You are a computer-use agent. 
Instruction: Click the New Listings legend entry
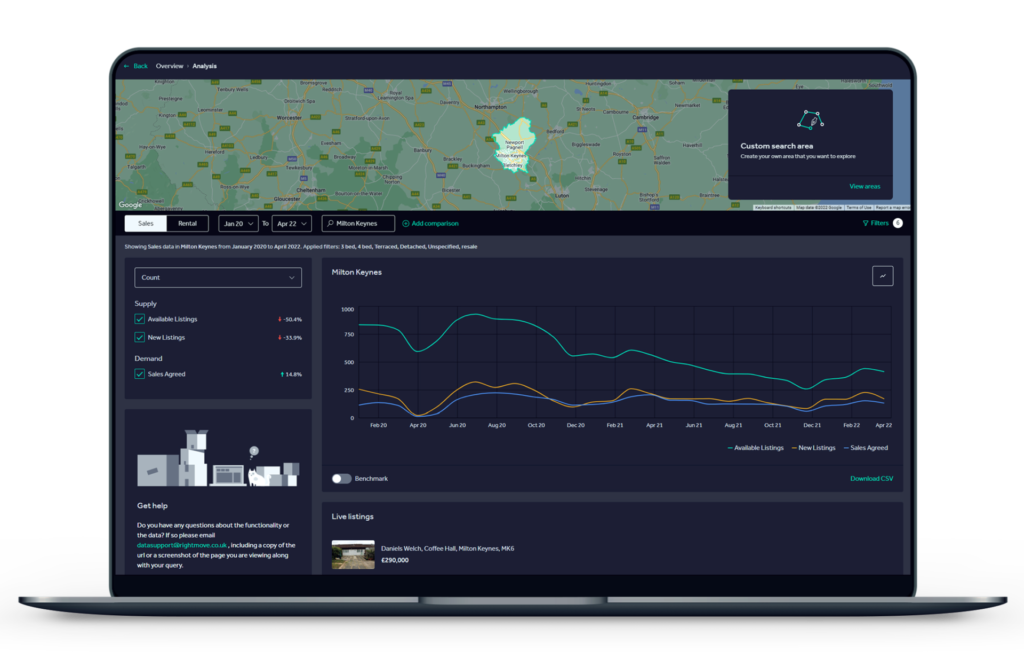(814, 448)
